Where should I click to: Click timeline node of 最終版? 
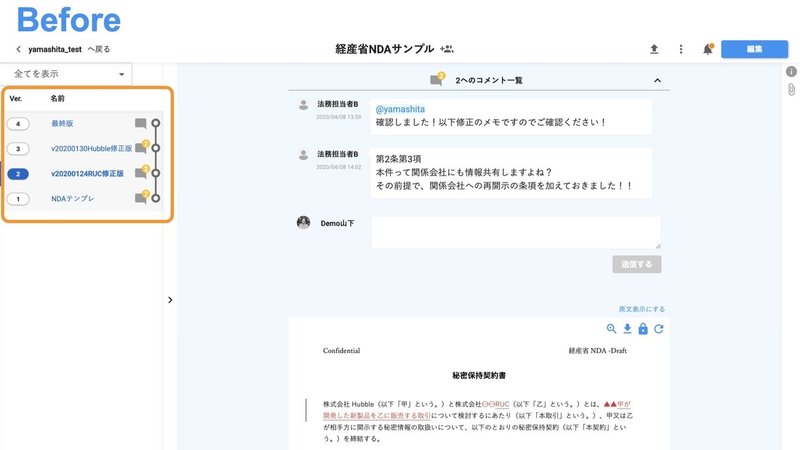156,123
